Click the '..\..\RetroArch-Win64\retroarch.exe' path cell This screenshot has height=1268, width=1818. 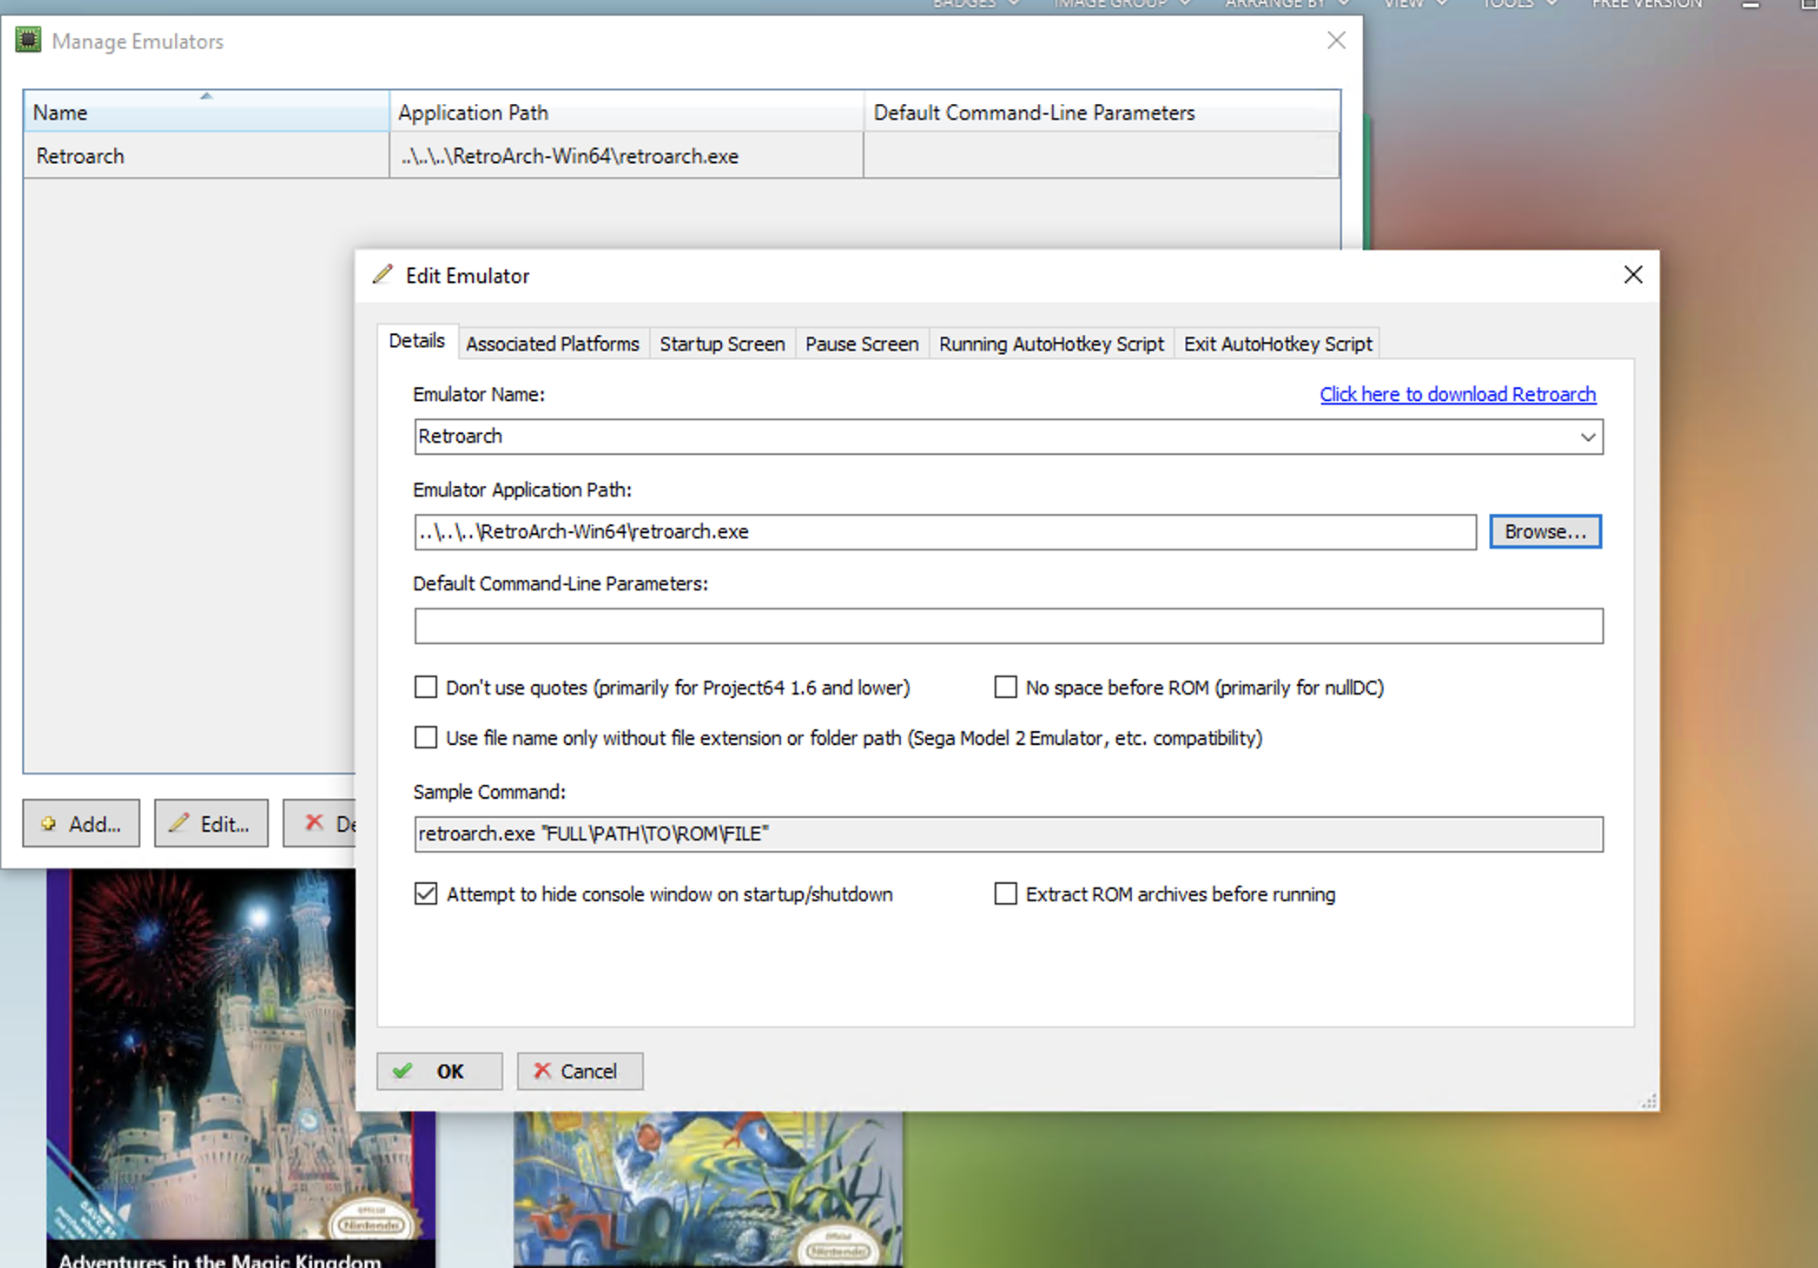coord(626,156)
